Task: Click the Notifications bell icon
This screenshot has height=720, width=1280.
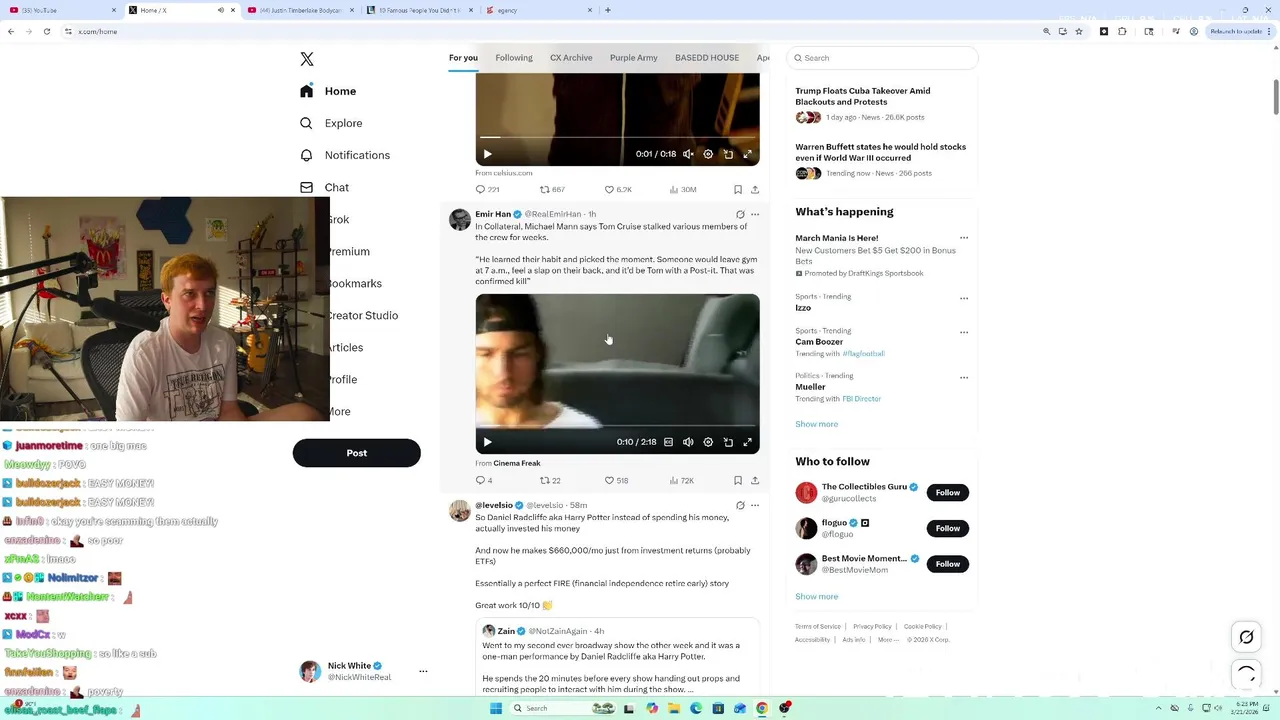Action: point(306,155)
